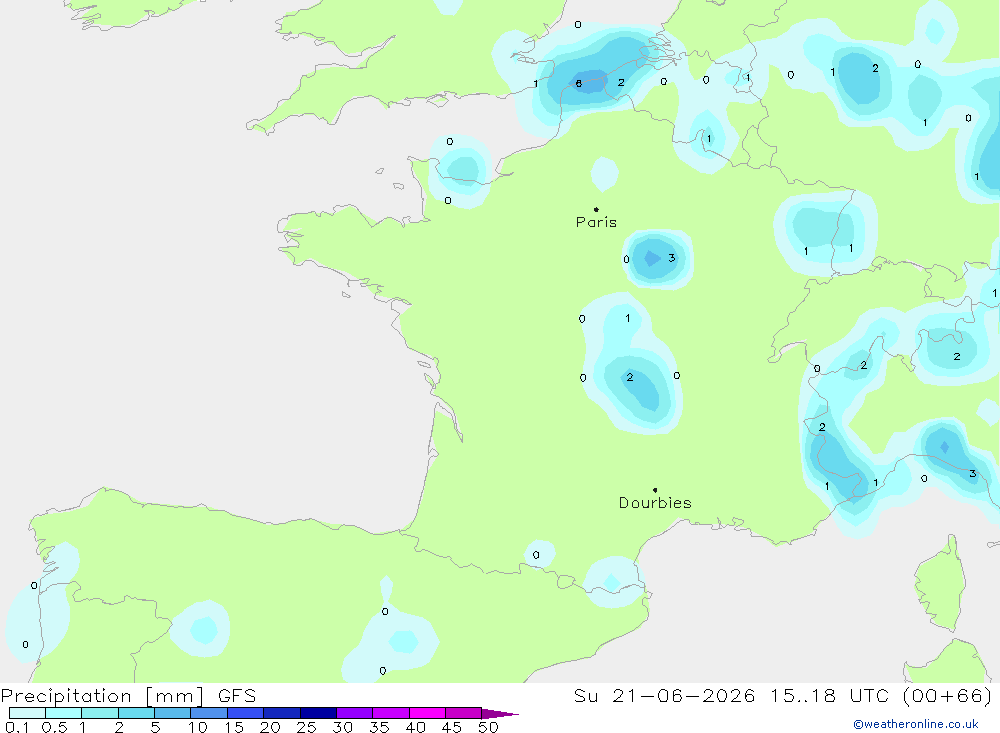Image resolution: width=1000 pixels, height=733 pixels.
Task: Click the '0.1' legend scale label
Action: pos(17,727)
